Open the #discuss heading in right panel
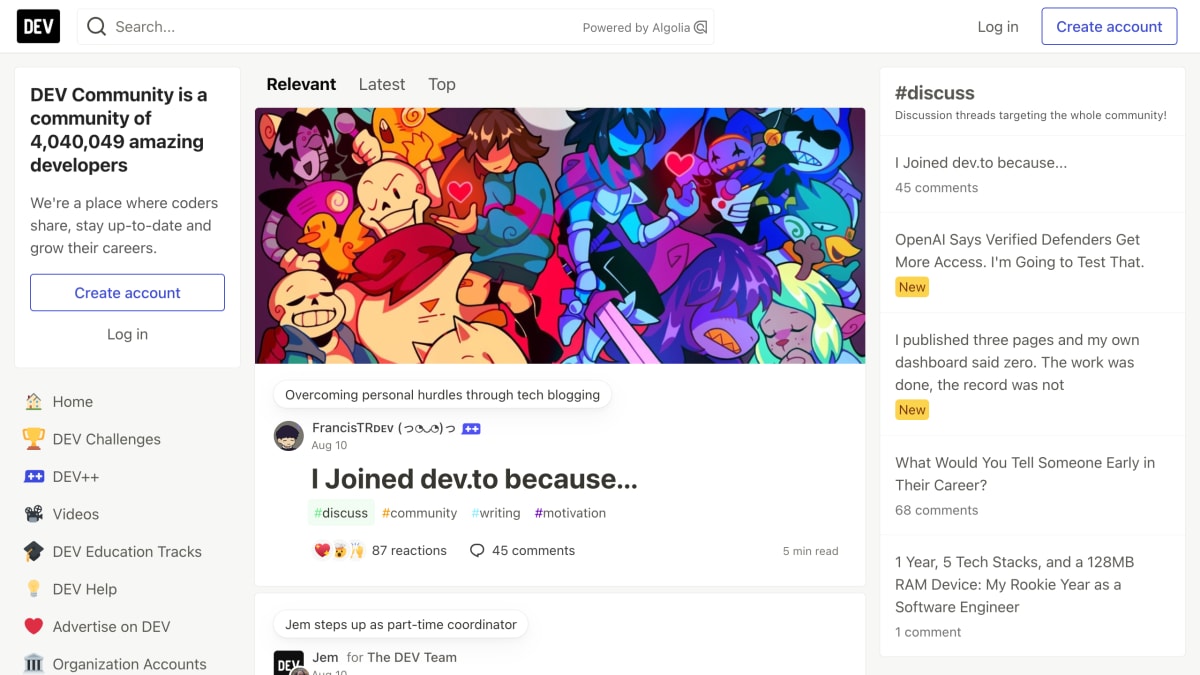1200x675 pixels. pyautogui.click(x=934, y=93)
